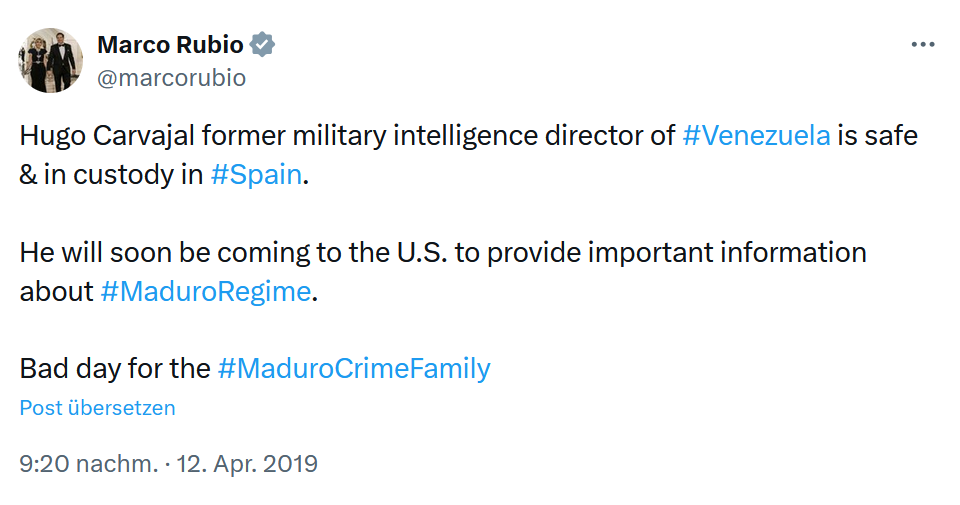This screenshot has width=960, height=505.
Task: Translate the post via "Post übersetzen"
Action: pyautogui.click(x=98, y=408)
